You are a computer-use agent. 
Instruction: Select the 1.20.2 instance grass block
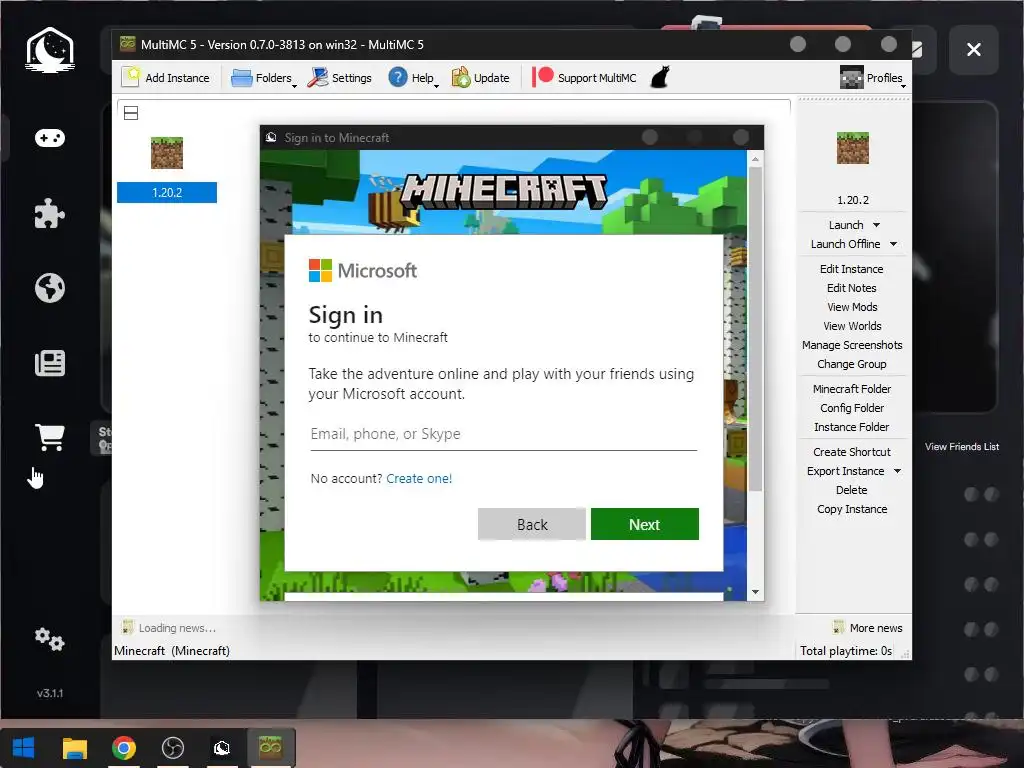[167, 153]
